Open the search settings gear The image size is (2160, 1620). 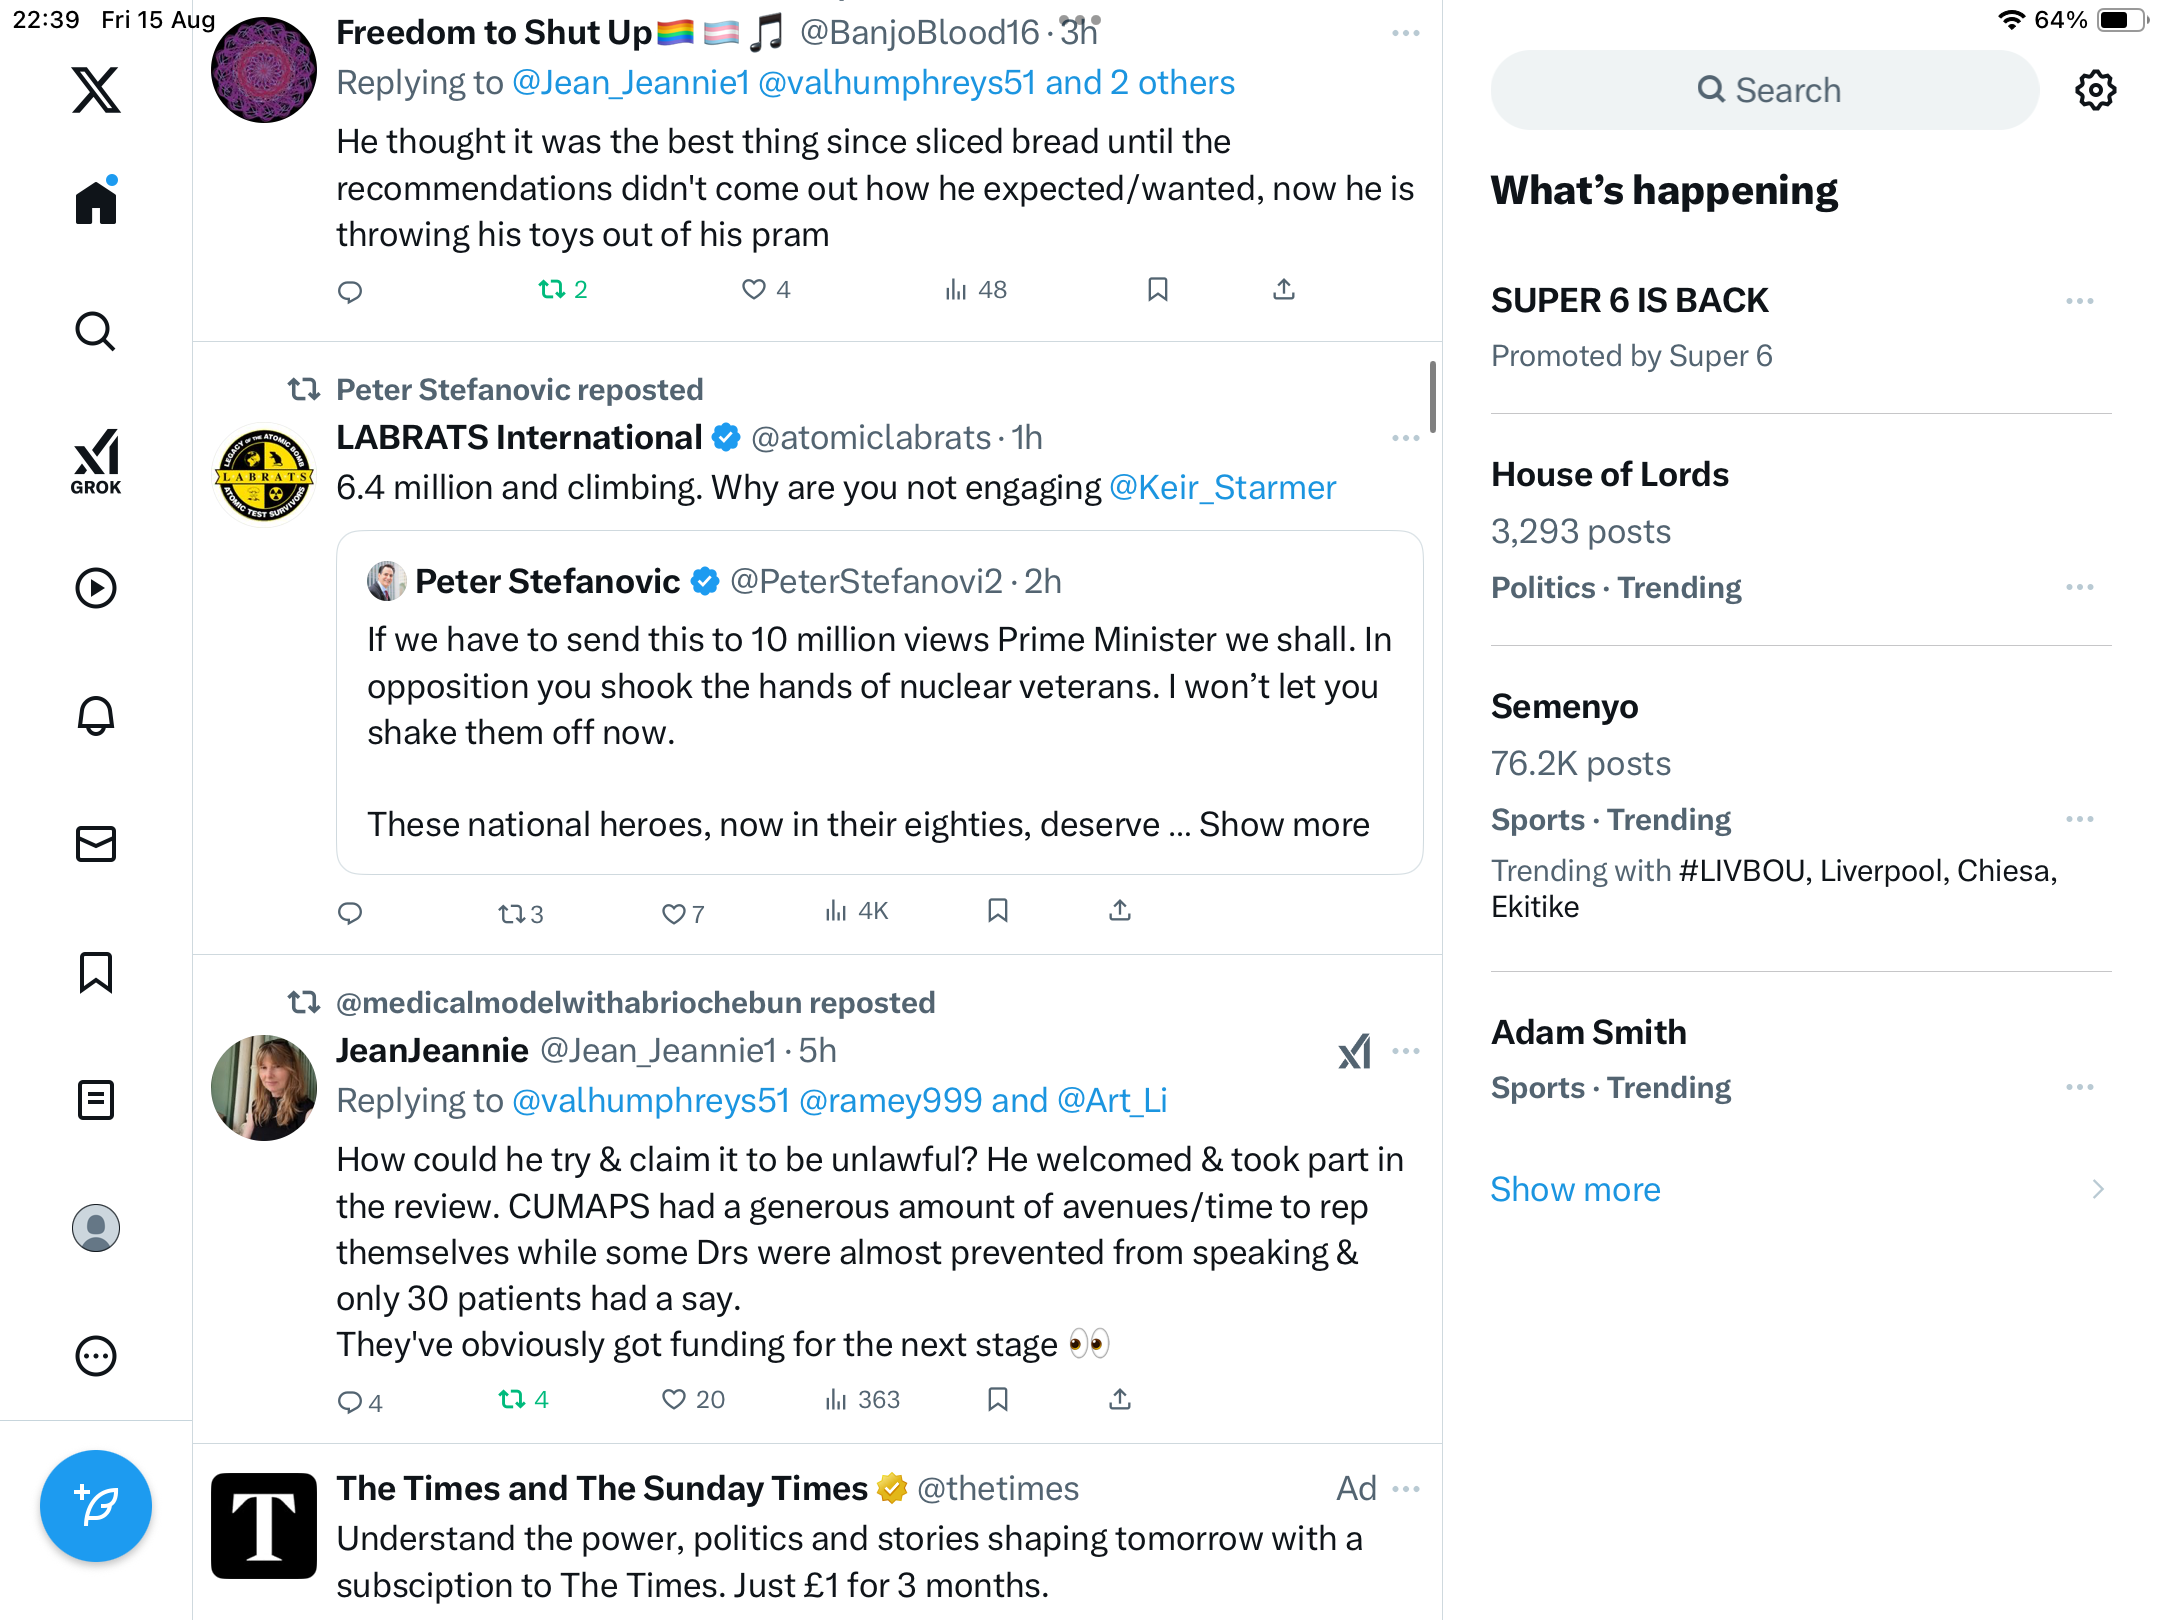point(2095,90)
